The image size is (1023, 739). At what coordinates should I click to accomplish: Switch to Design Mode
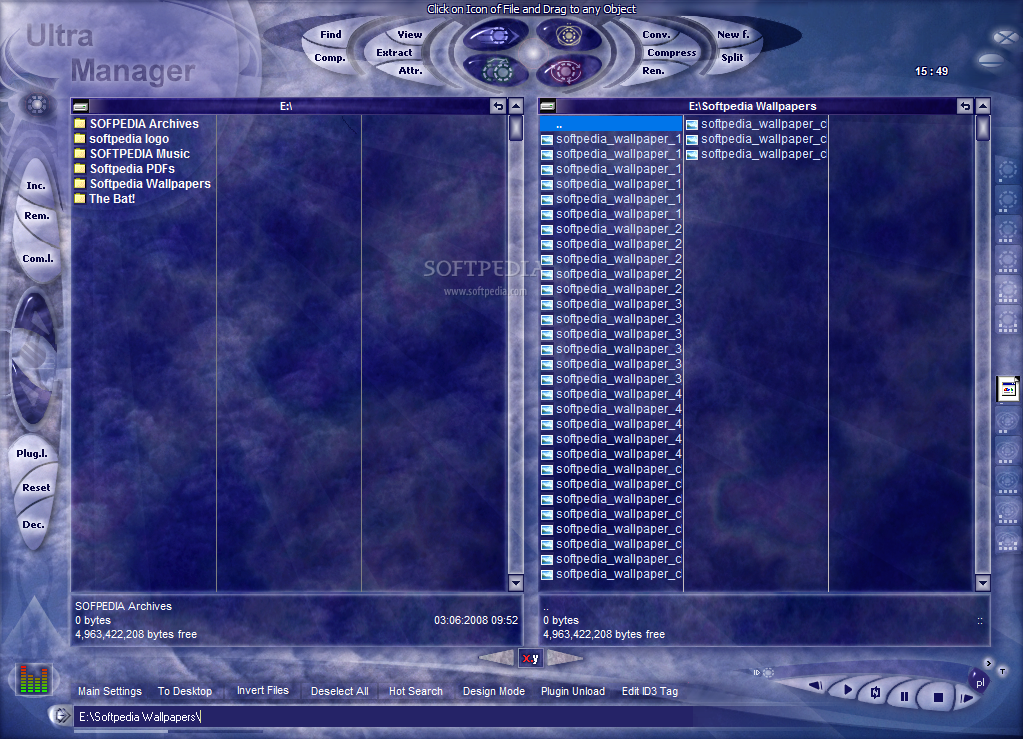point(493,691)
